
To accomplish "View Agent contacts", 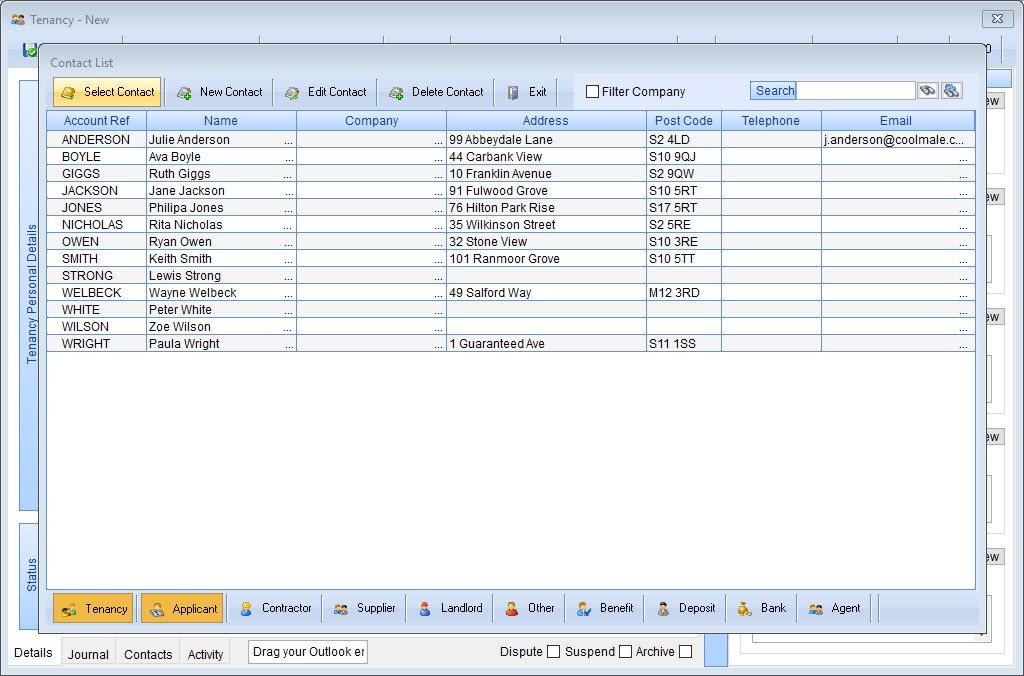I will click(x=834, y=608).
